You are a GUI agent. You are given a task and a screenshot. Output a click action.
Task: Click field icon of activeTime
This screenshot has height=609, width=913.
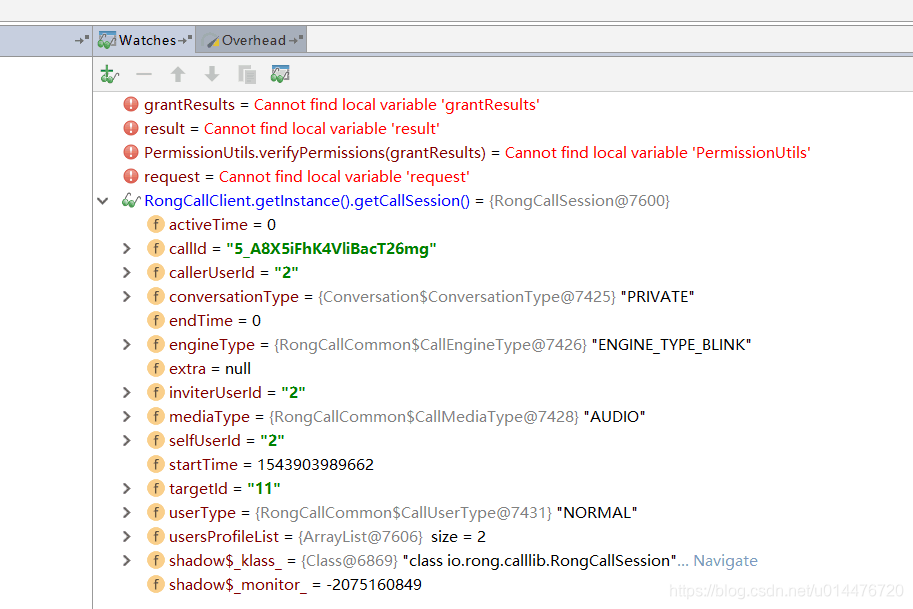[155, 224]
